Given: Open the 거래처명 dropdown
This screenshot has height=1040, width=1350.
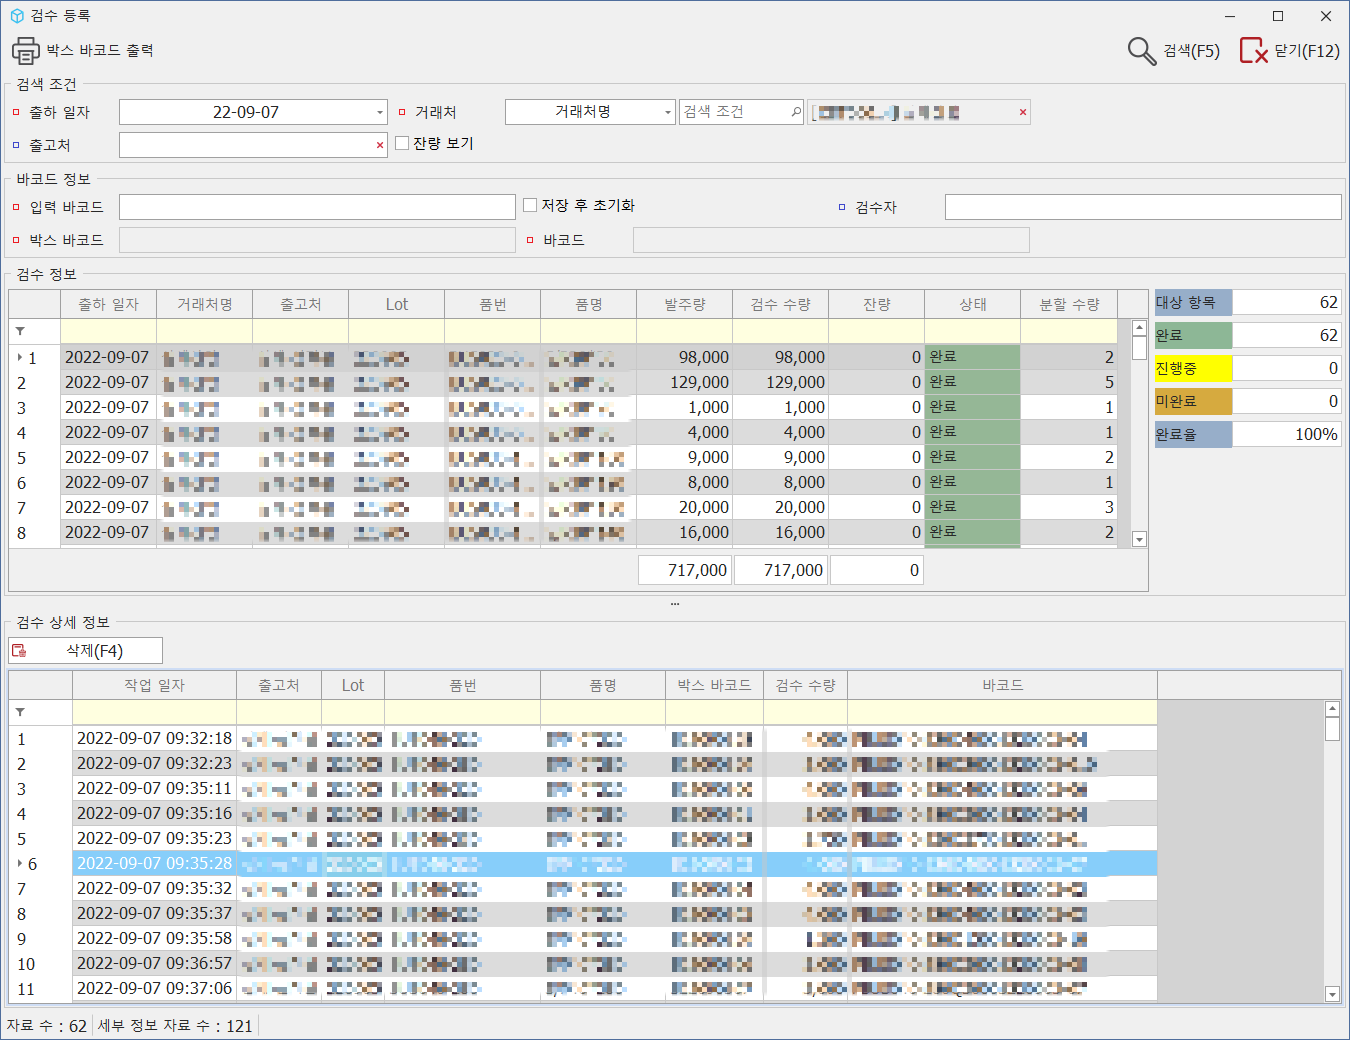Looking at the screenshot, I should click(668, 112).
